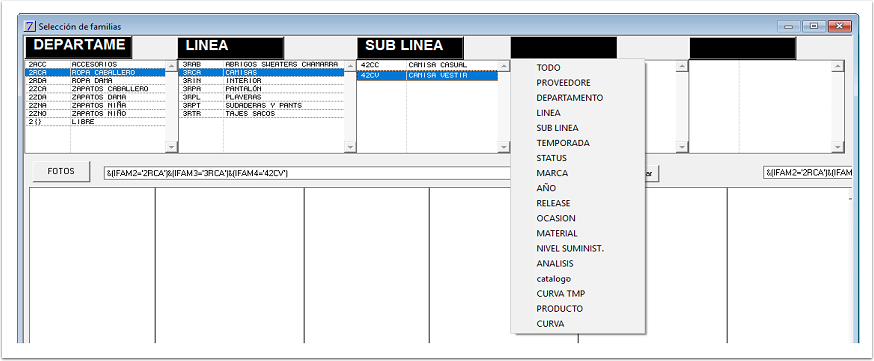The width and height of the screenshot is (874, 361).
Task: Click the IFAM filter expression field
Action: pyautogui.click(x=308, y=173)
